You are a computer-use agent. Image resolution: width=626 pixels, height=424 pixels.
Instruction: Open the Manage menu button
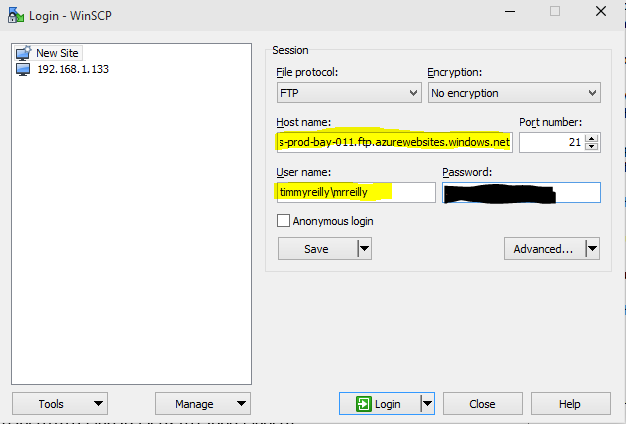click(x=203, y=404)
